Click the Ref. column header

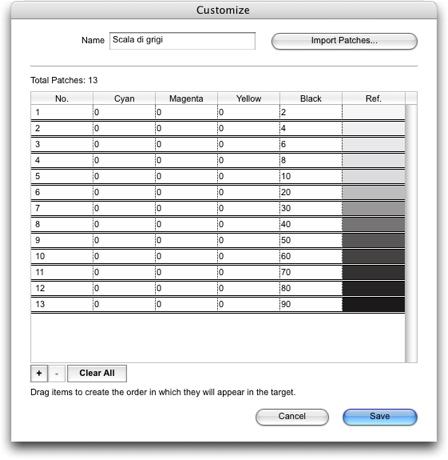coord(373,99)
